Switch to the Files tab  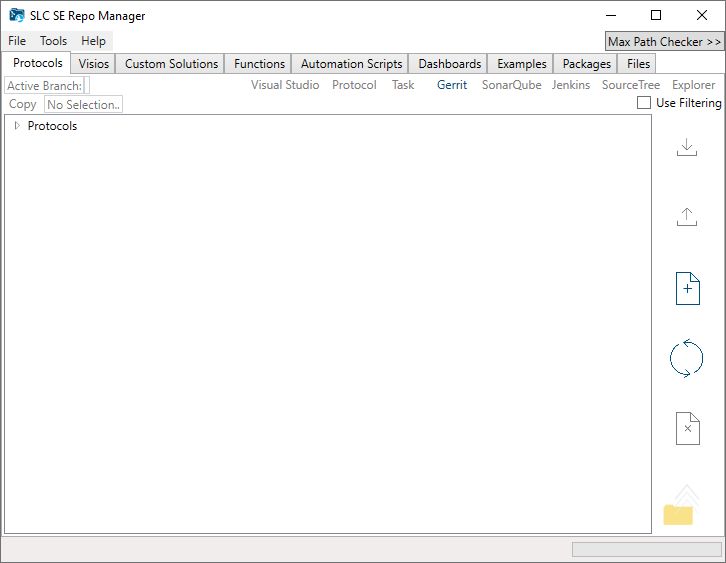638,63
